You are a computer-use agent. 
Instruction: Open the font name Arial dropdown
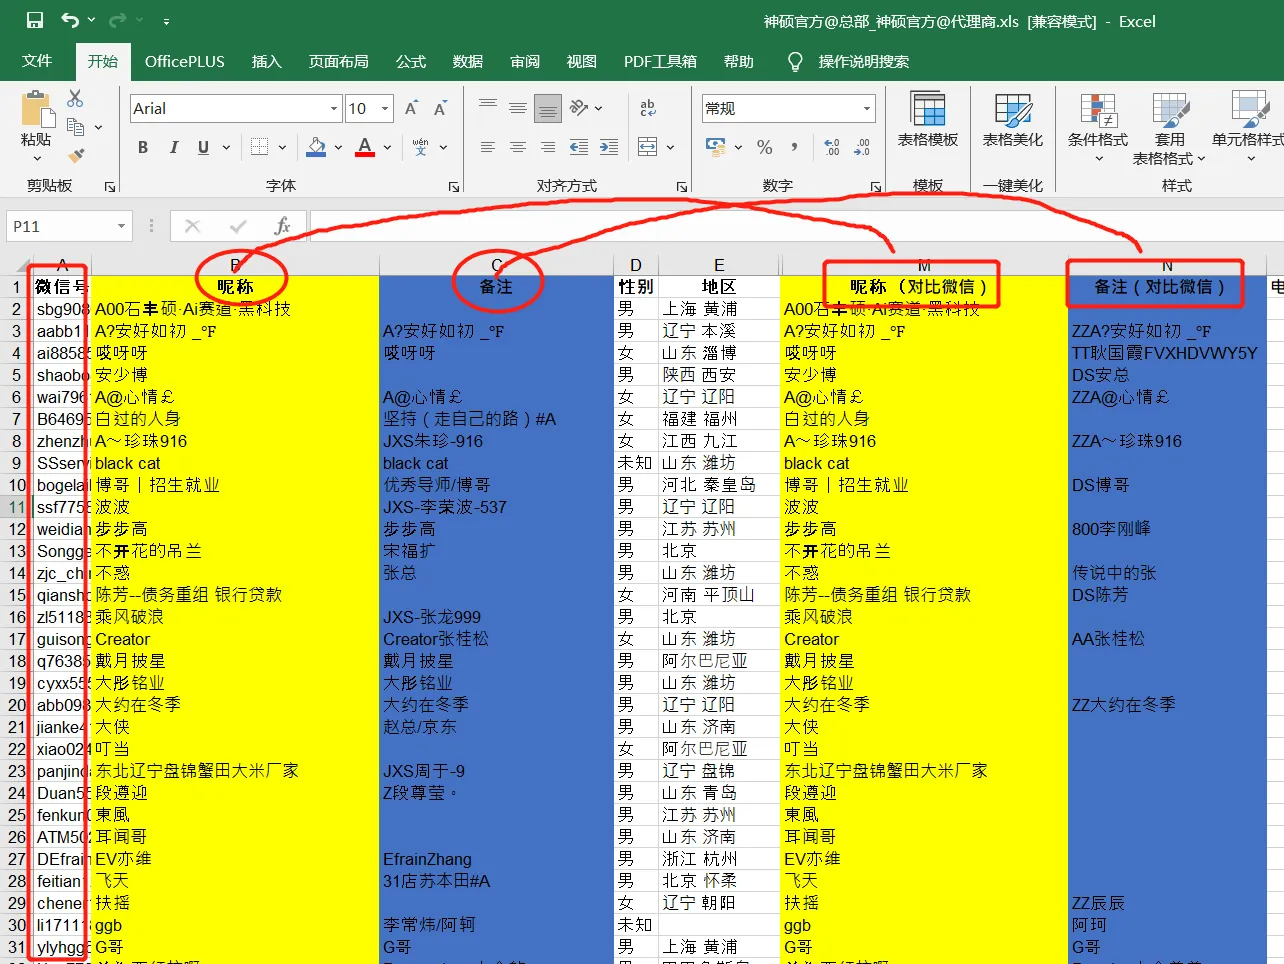(334, 108)
